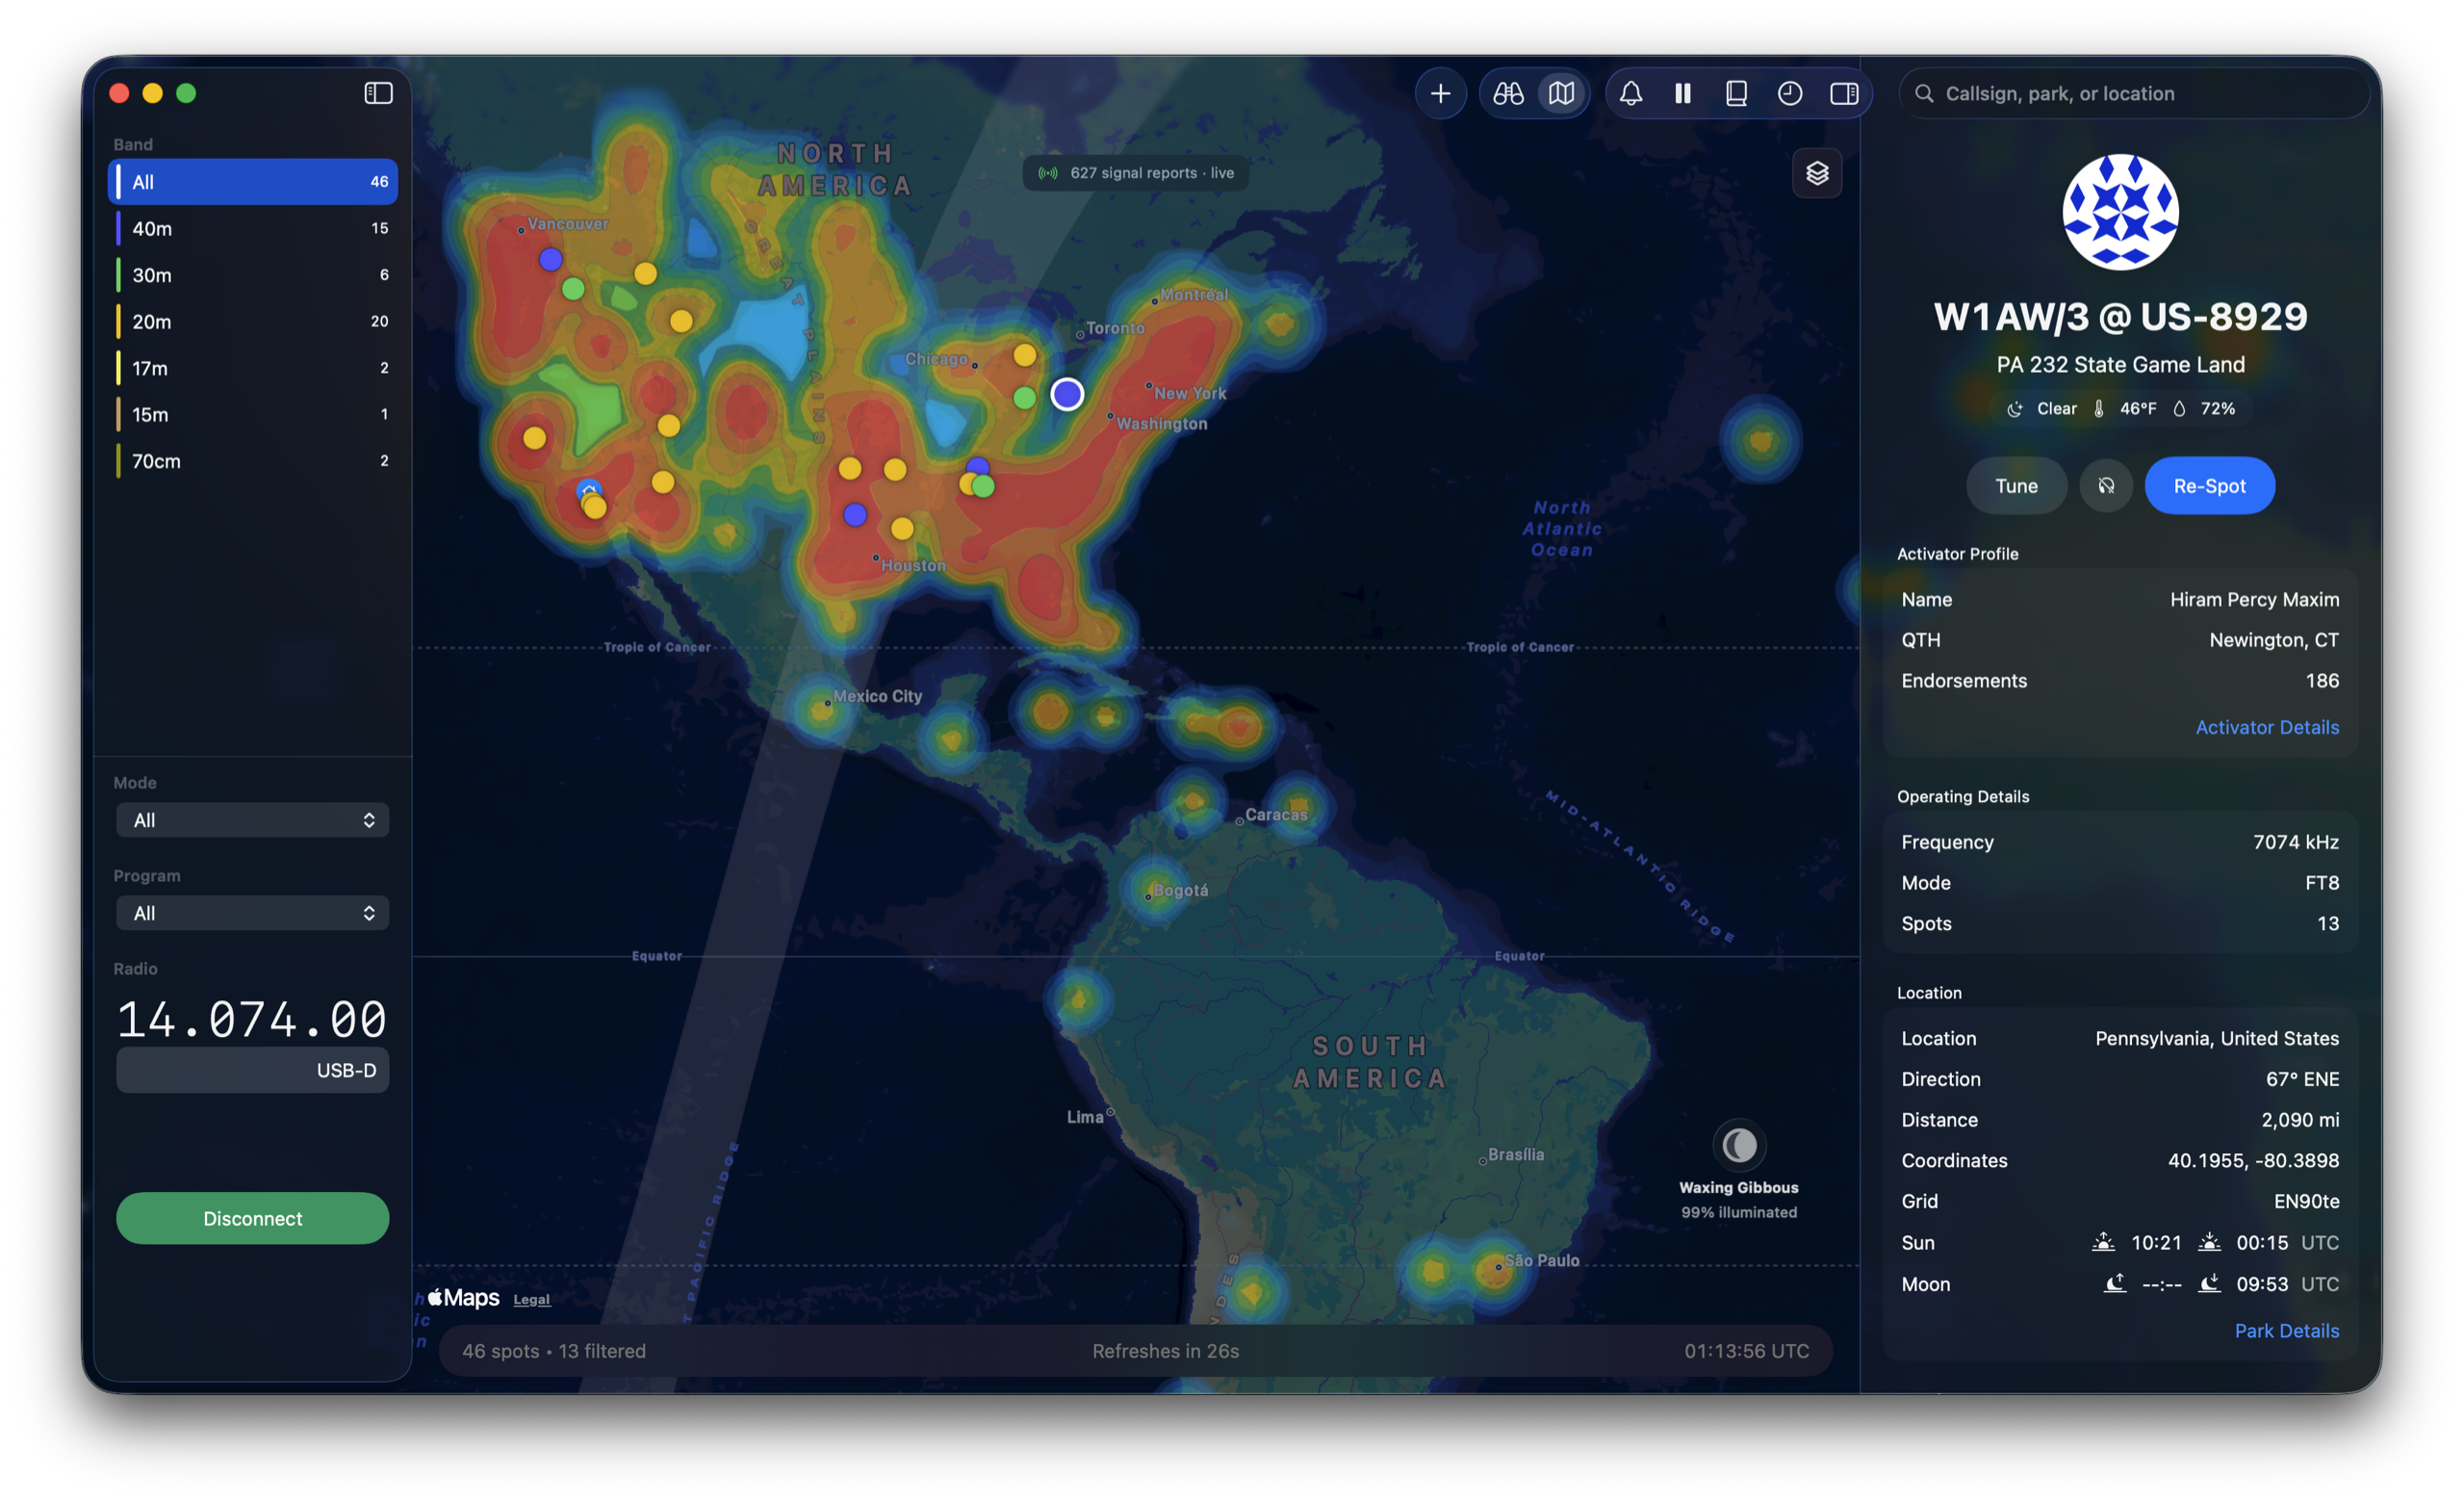The image size is (2464, 1502).
Task: Switch to the binoculars spot list view
Action: (1508, 93)
